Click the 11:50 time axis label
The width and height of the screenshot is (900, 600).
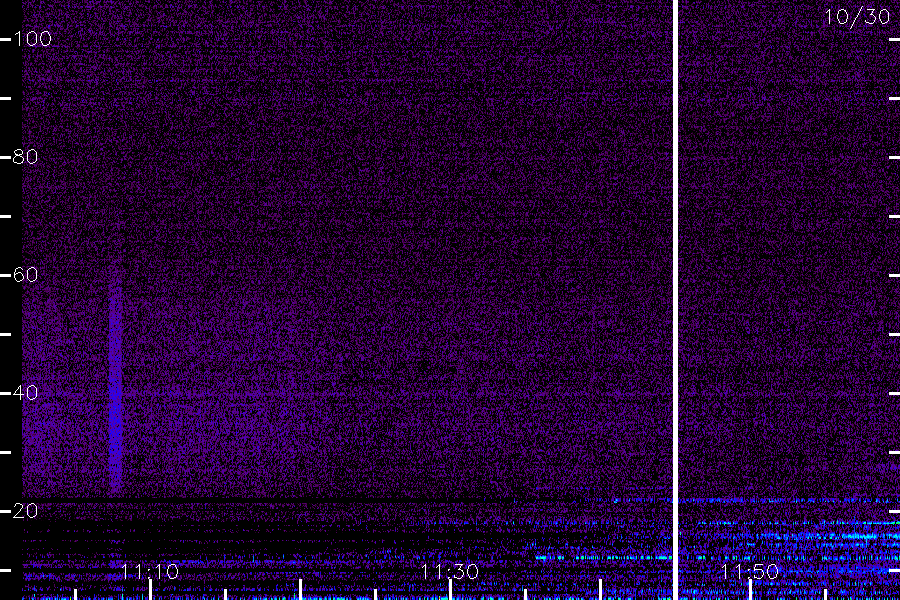[x=750, y=572]
